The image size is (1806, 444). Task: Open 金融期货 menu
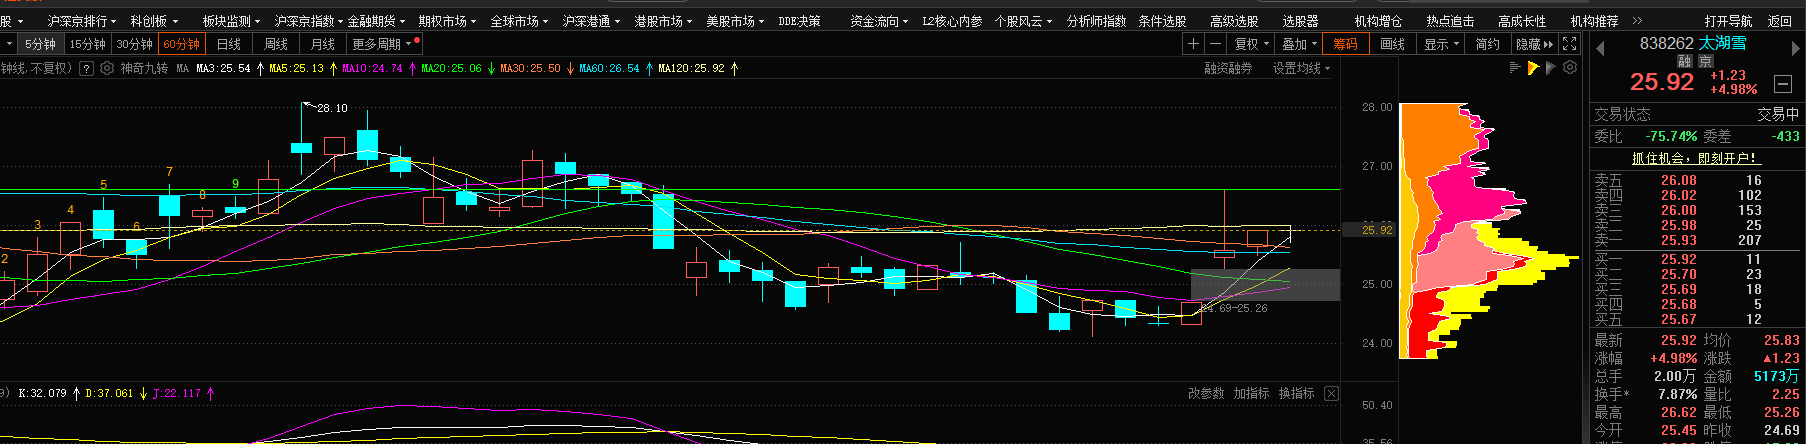click(376, 20)
